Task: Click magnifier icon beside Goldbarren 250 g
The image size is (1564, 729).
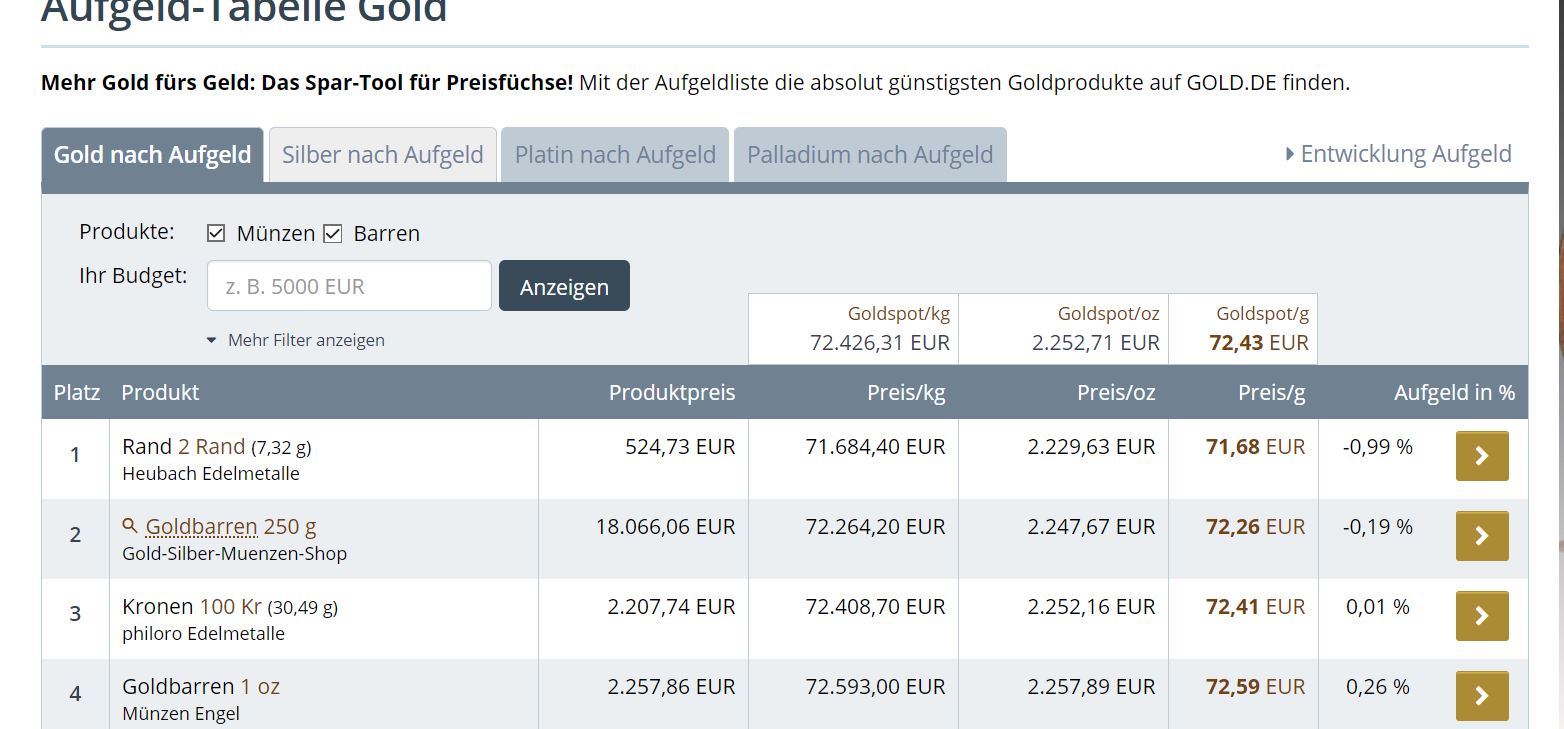Action: pos(129,526)
